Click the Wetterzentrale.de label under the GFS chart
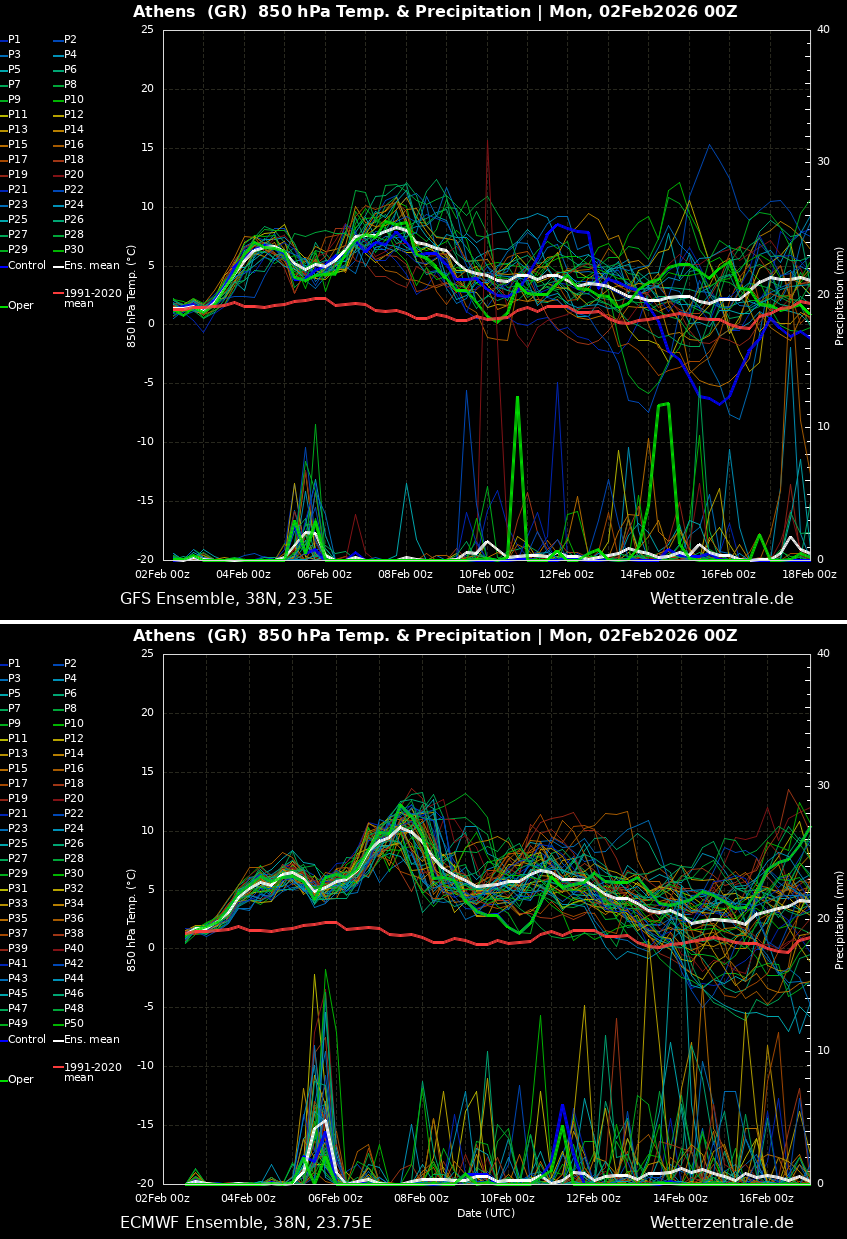 point(721,599)
